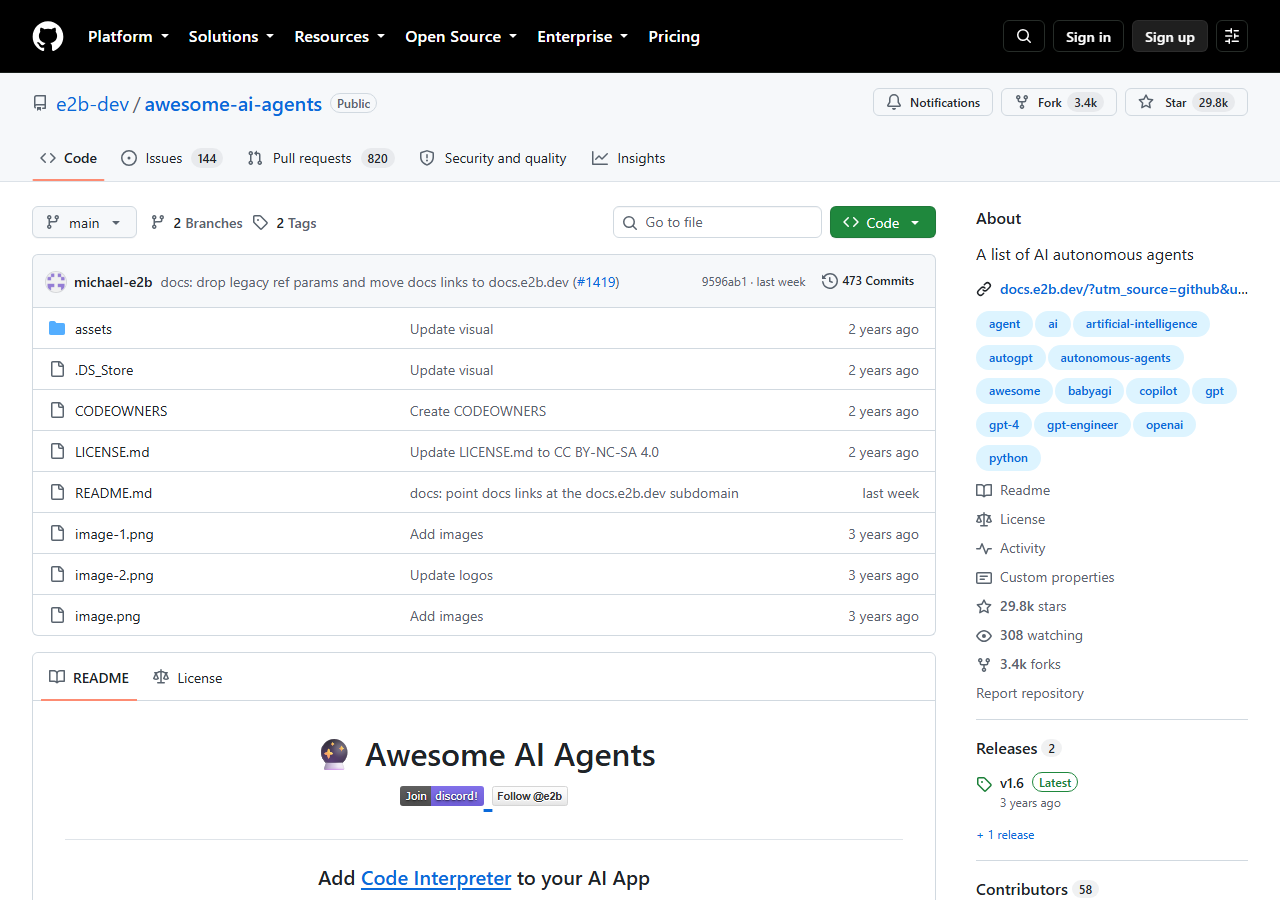Click the GitHub logo icon
1280x900 pixels.
[x=48, y=36]
